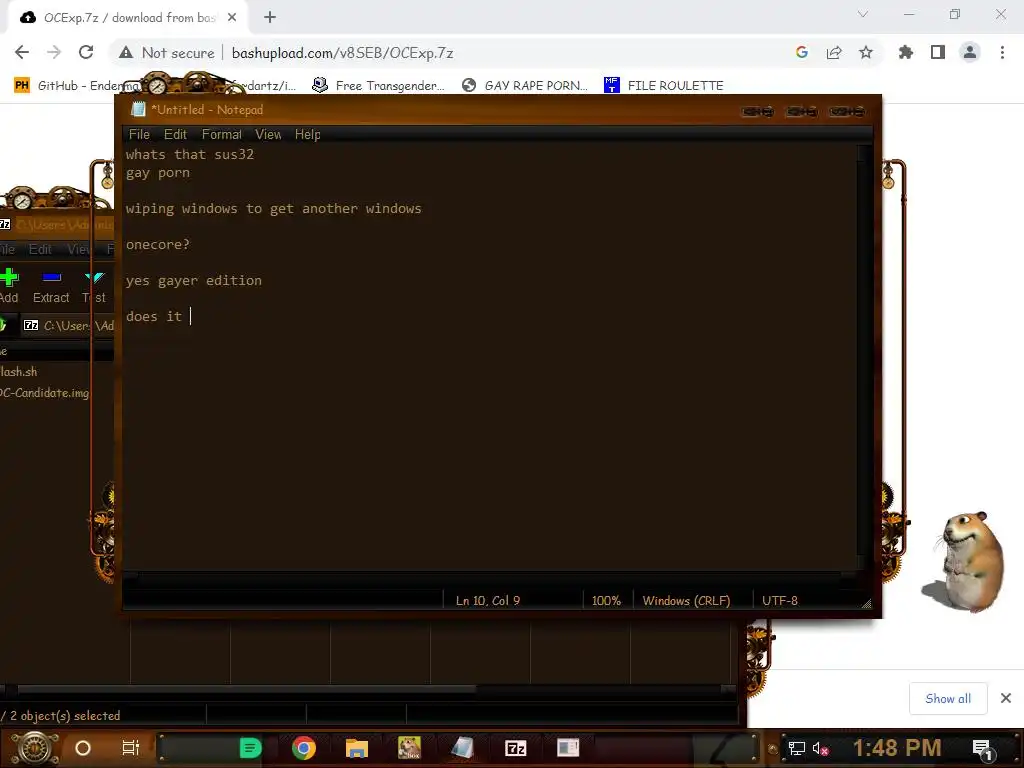Open the hamster box taskbar icon
Screen dimensions: 1024x768
coord(409,748)
